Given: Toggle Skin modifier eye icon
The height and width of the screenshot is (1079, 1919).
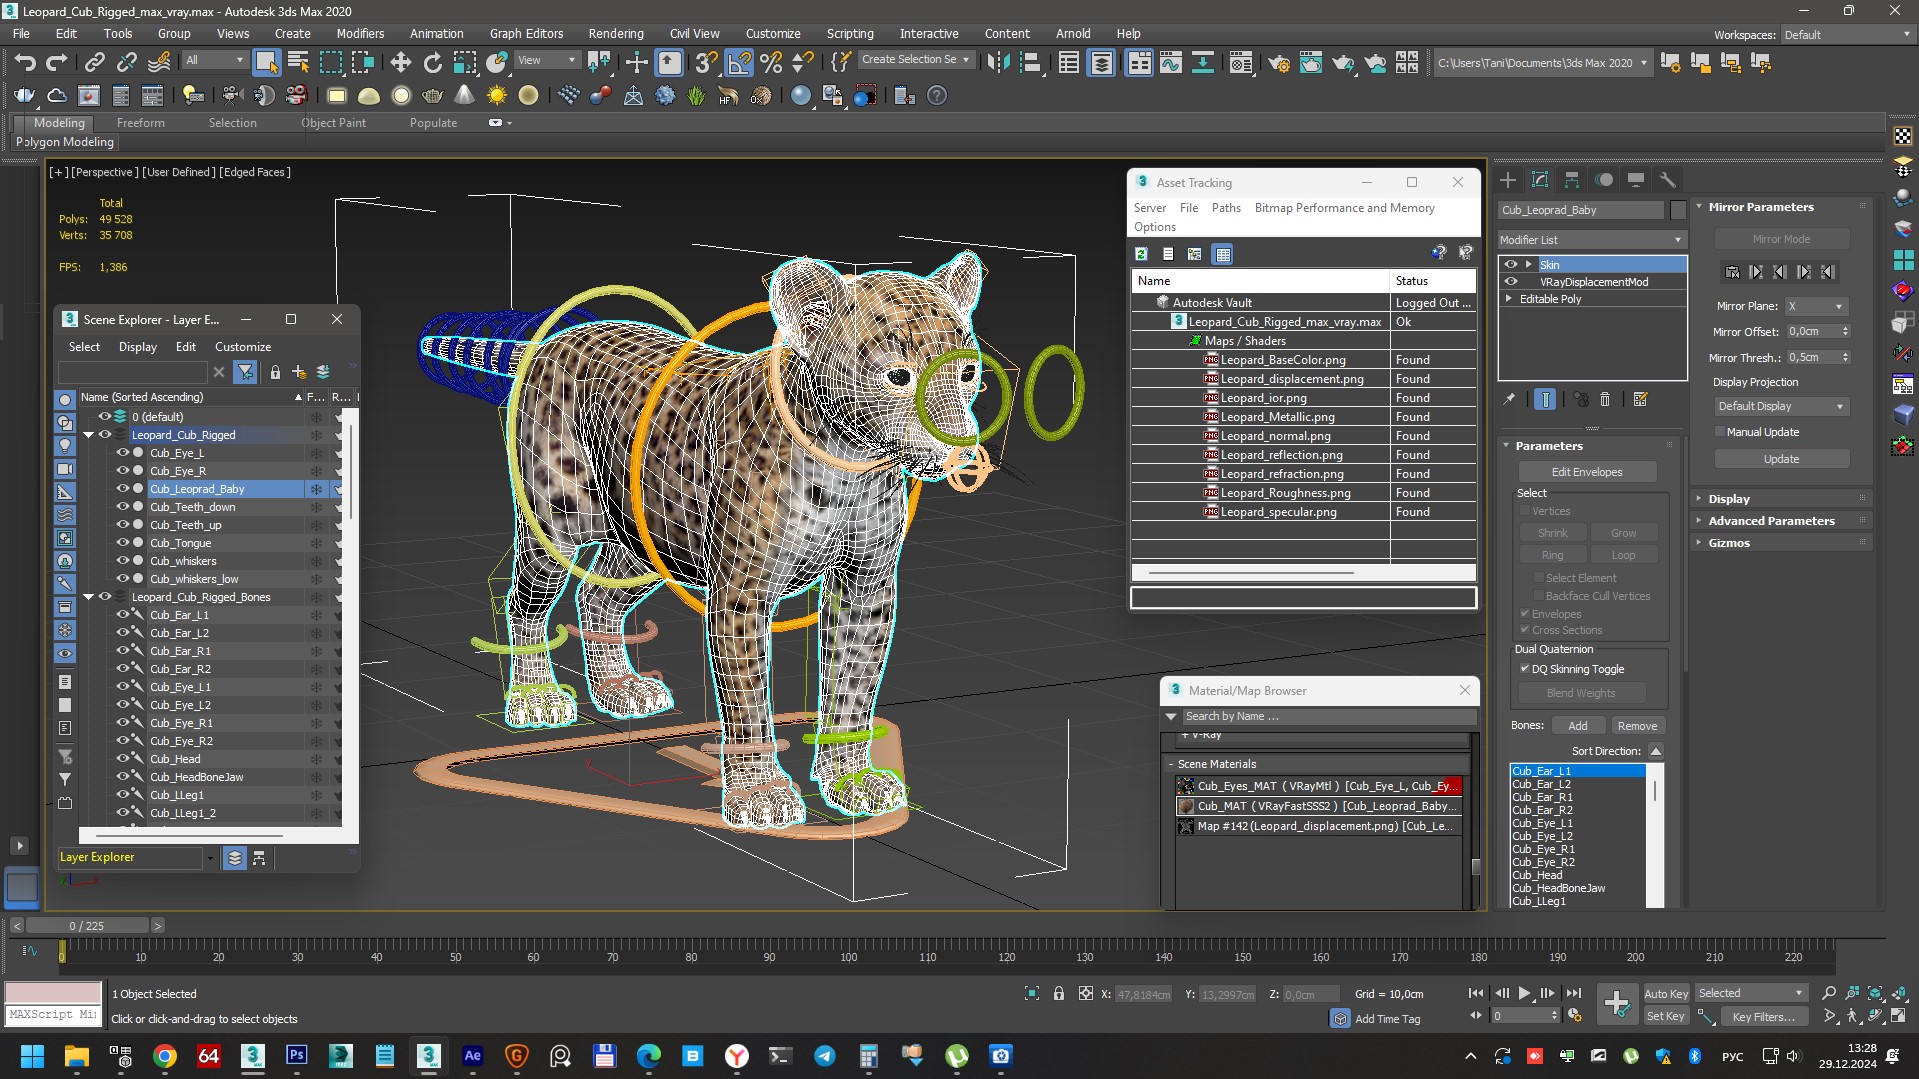Looking at the screenshot, I should (x=1511, y=265).
